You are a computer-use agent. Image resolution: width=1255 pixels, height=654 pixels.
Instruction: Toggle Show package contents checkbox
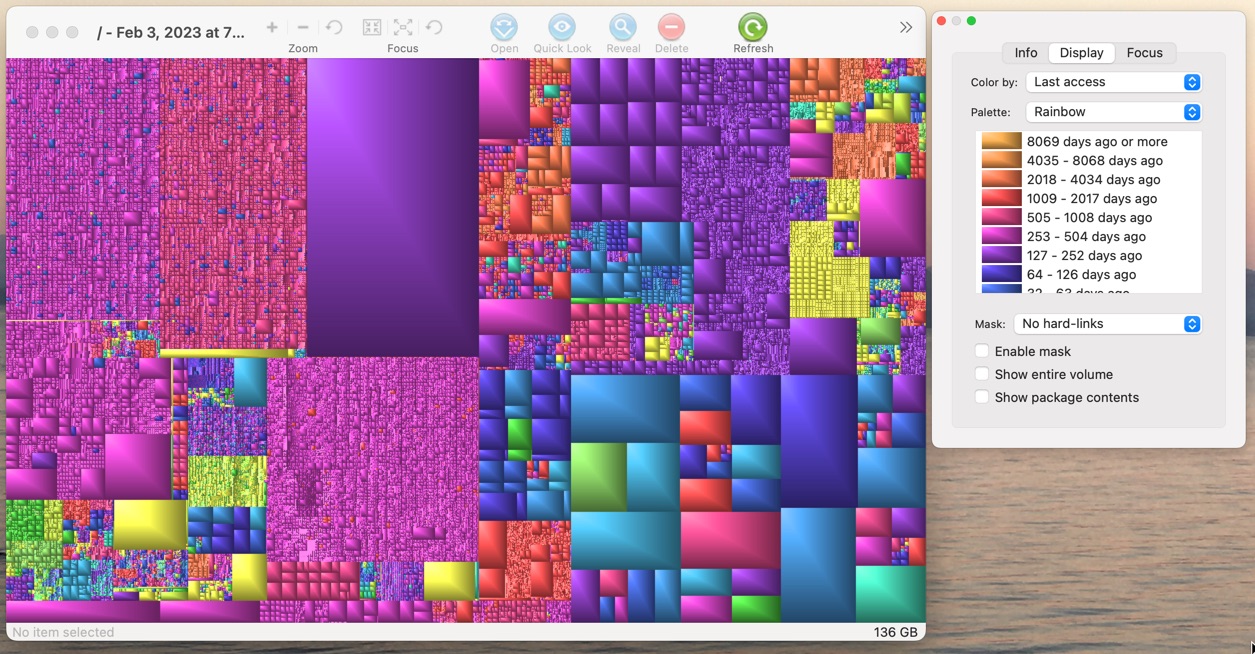982,397
